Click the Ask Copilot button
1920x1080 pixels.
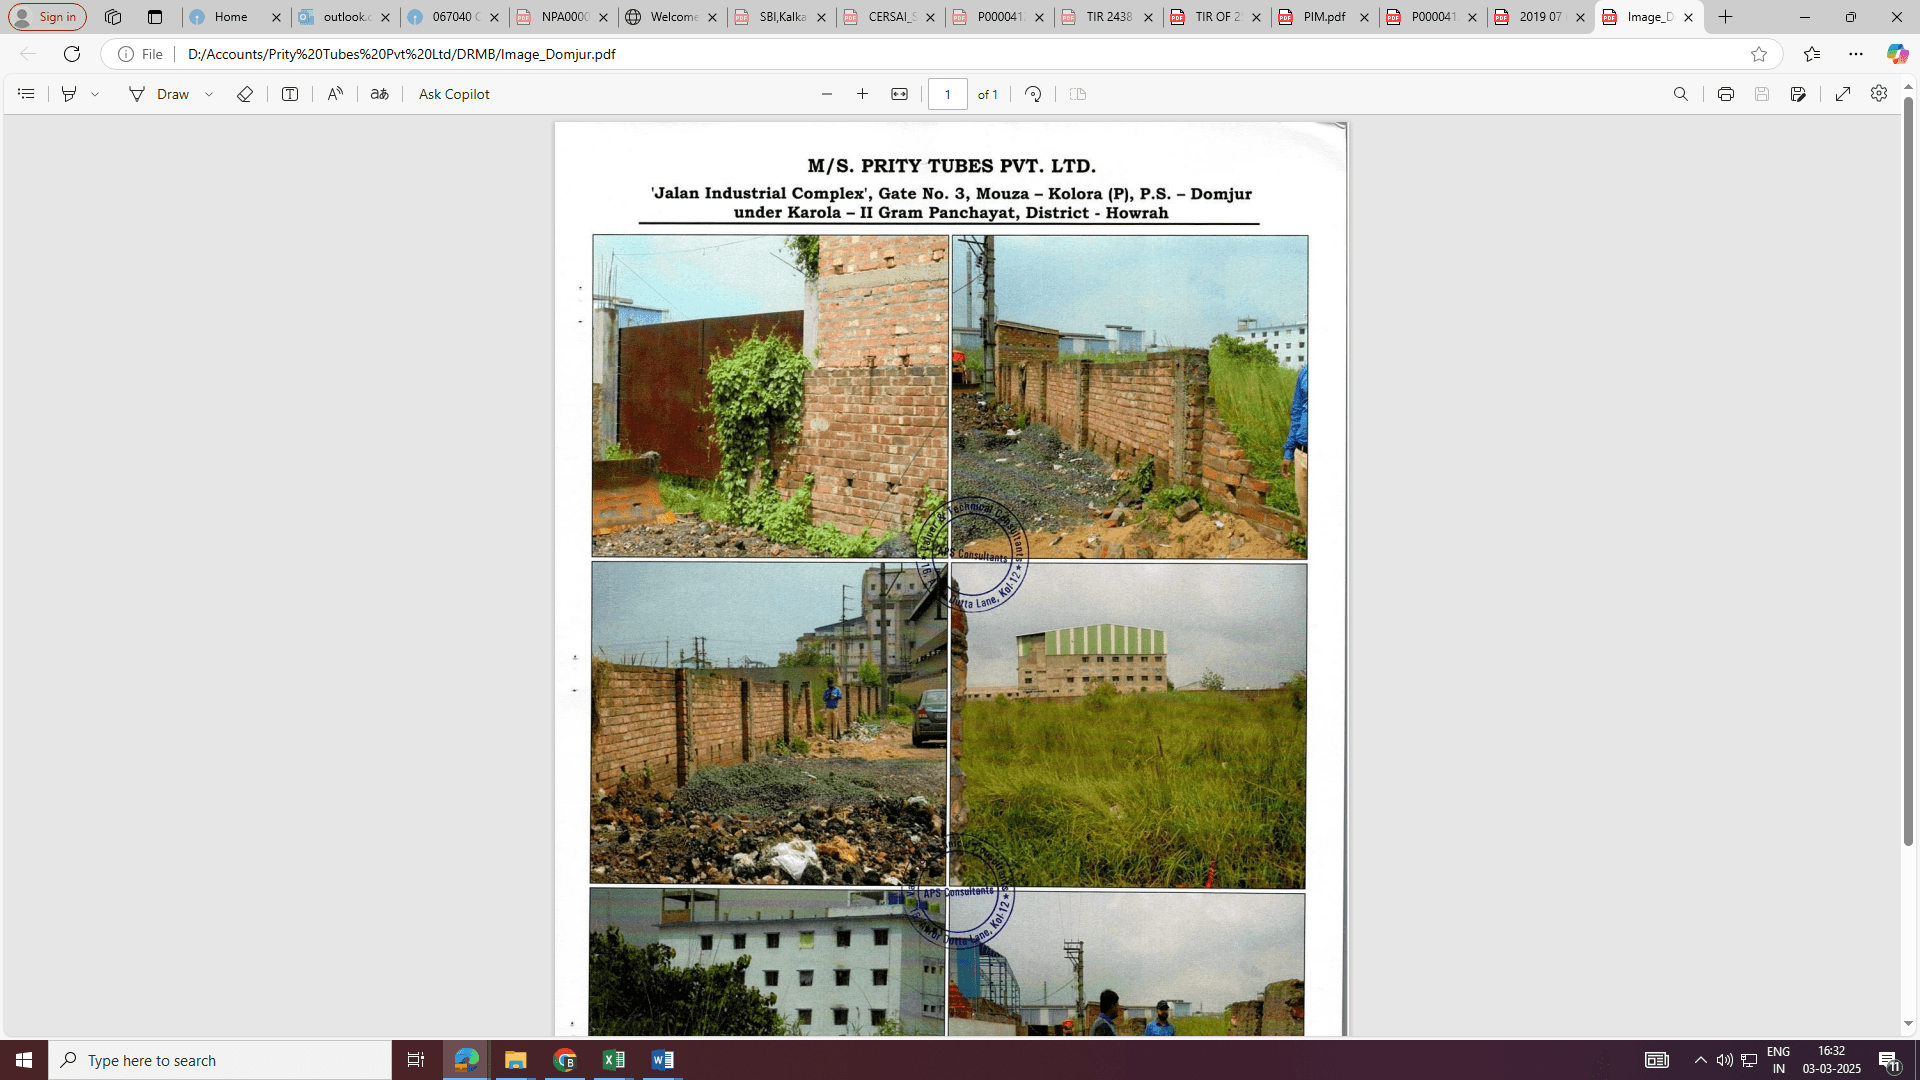pyautogui.click(x=454, y=94)
